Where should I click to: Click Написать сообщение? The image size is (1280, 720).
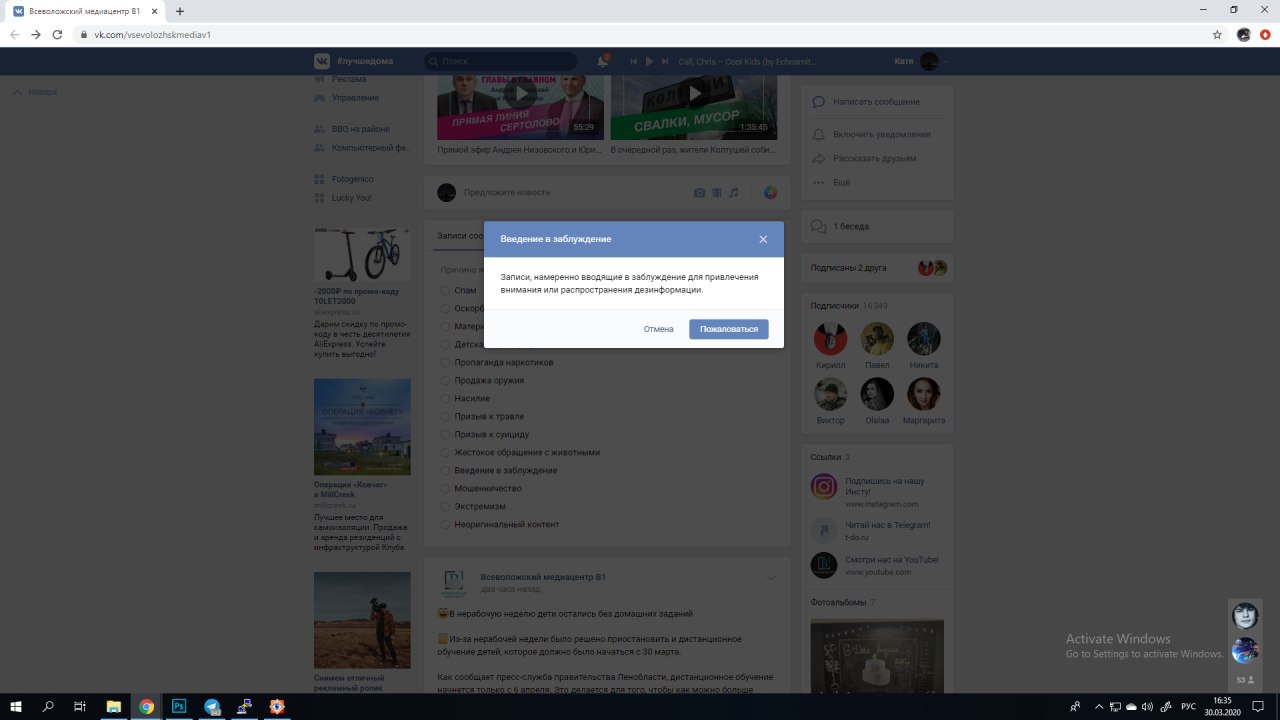pos(876,102)
